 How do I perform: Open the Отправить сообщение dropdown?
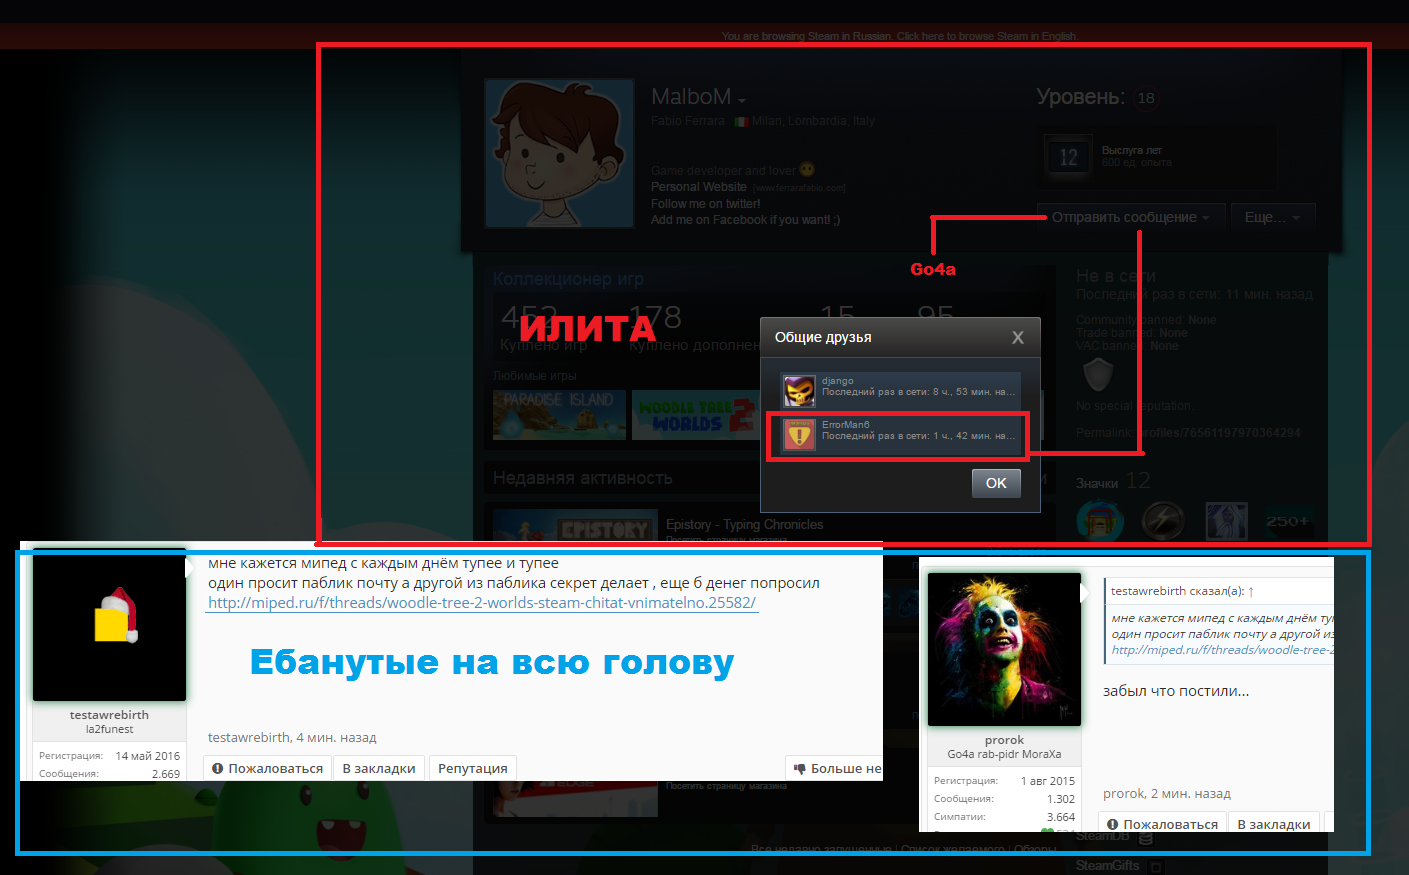(x=1130, y=217)
